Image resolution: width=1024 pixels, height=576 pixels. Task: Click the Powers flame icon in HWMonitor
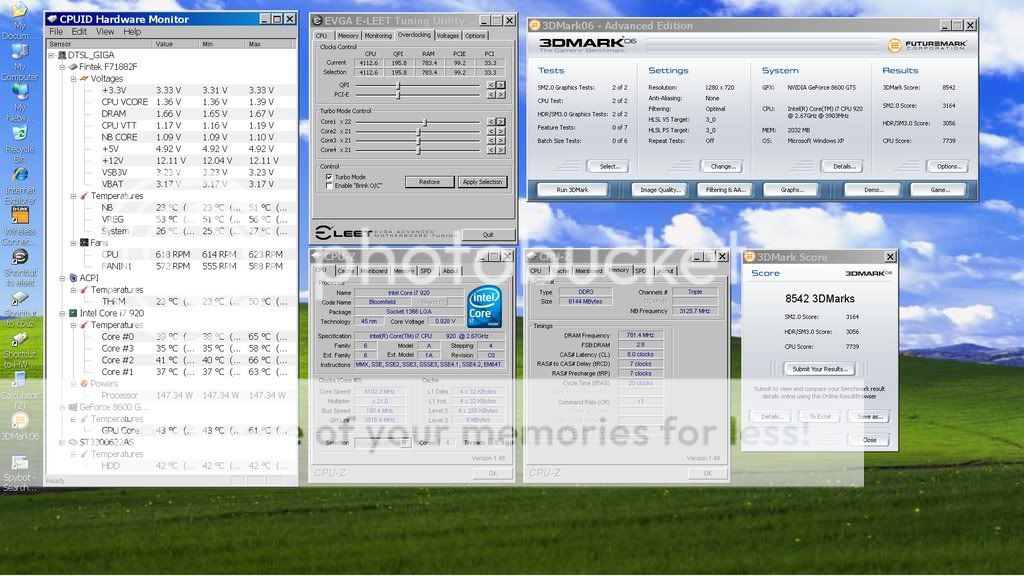pyautogui.click(x=84, y=383)
